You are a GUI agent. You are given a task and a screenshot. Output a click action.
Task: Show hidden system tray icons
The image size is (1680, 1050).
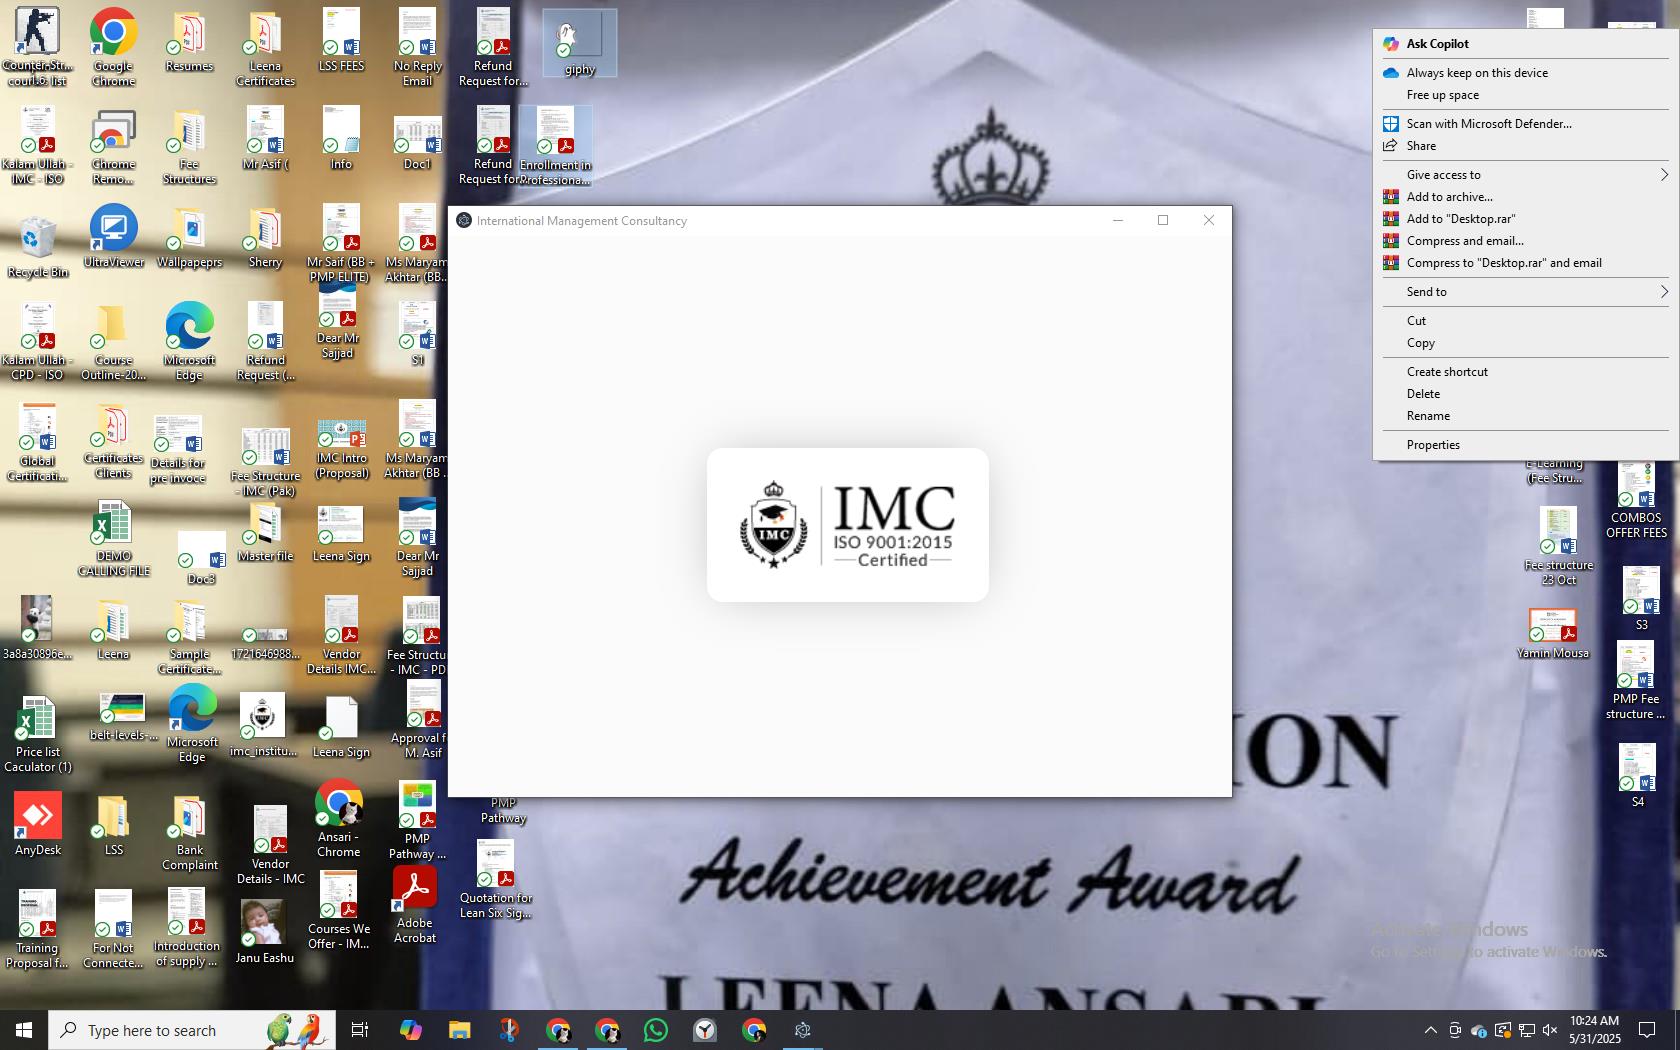click(1430, 1030)
